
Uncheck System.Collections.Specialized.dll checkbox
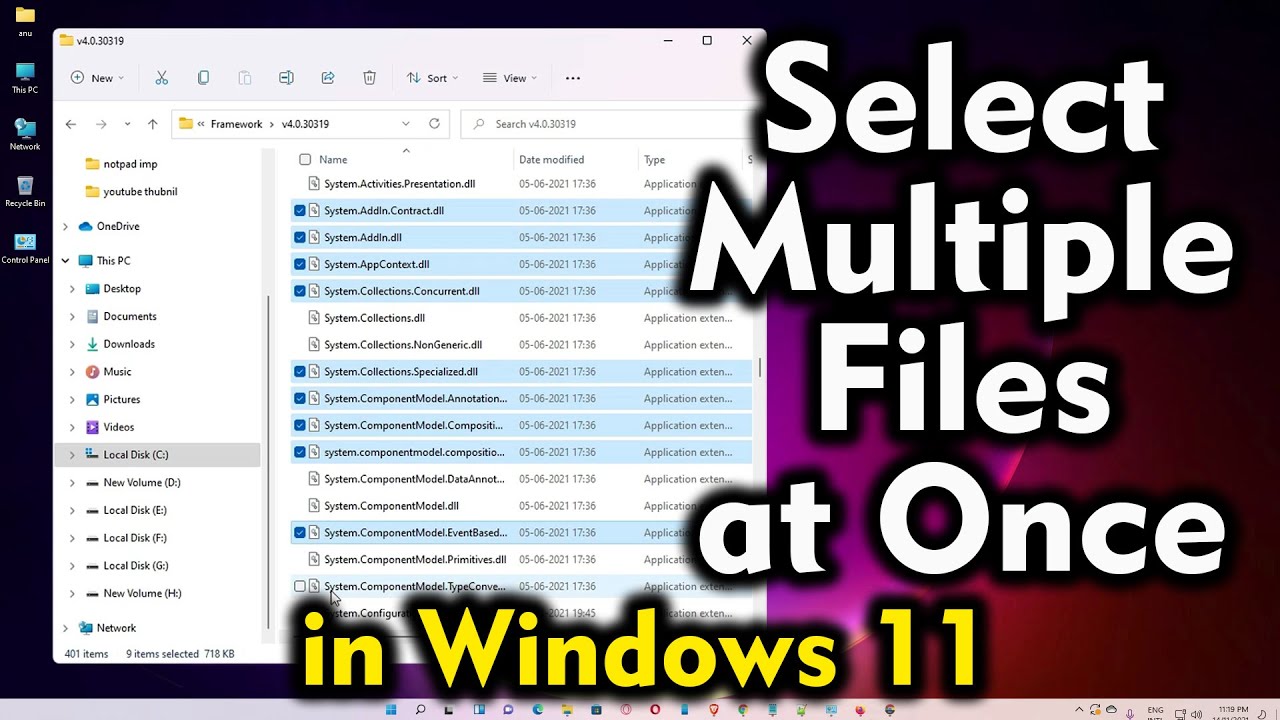pyautogui.click(x=300, y=372)
